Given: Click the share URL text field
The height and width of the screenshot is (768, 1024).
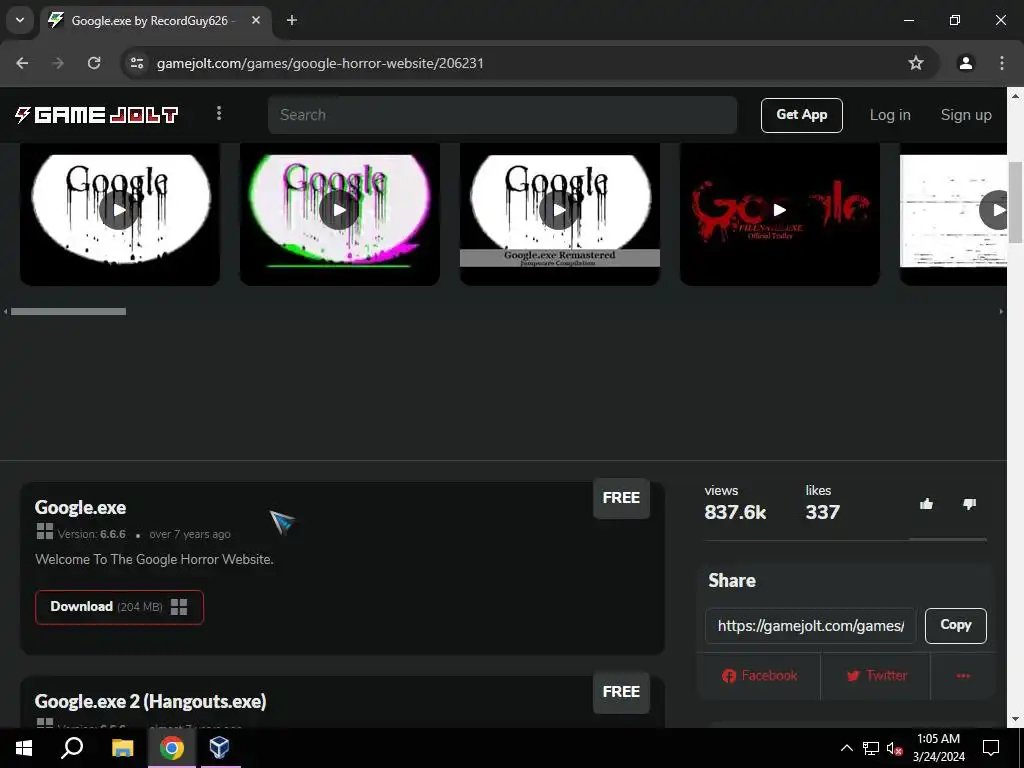Looking at the screenshot, I should pos(810,626).
